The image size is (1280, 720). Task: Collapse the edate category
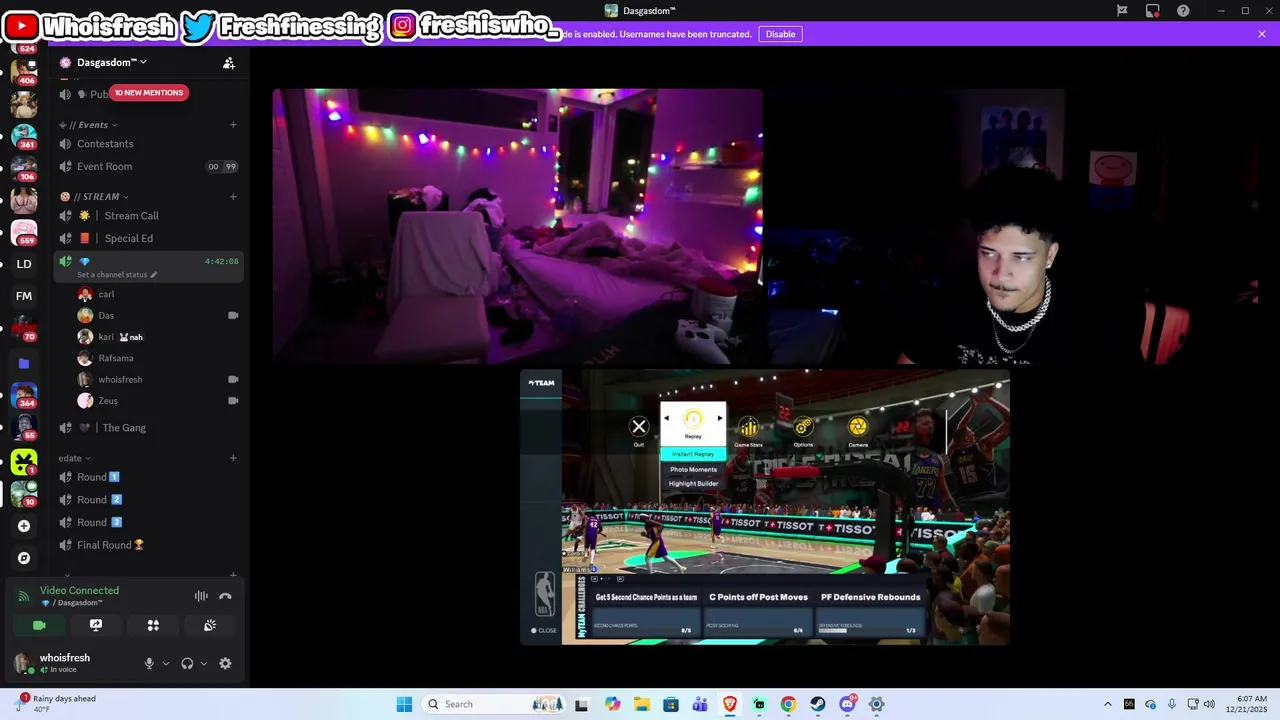click(x=75, y=458)
